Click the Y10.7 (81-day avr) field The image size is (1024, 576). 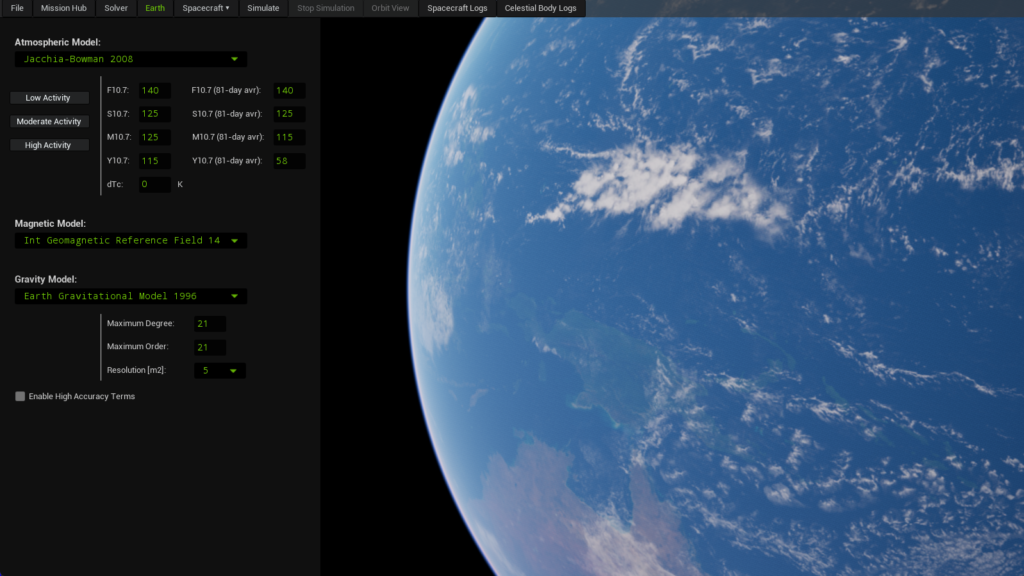(289, 161)
